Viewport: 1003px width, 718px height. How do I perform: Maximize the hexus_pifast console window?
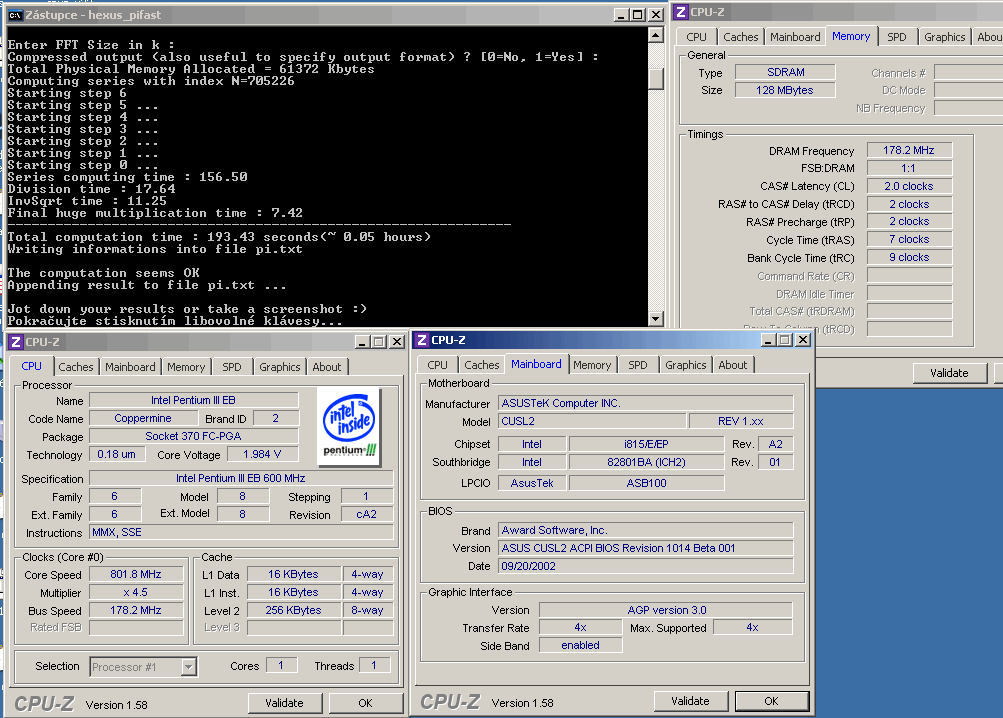[638, 15]
